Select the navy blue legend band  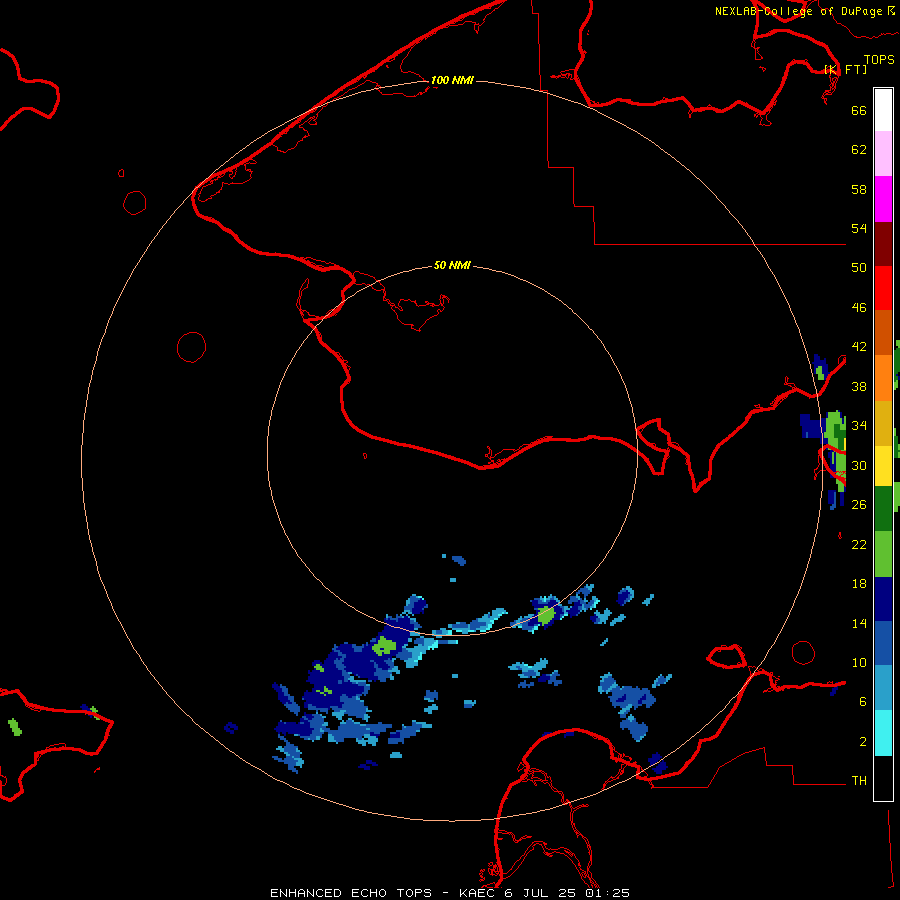883,599
